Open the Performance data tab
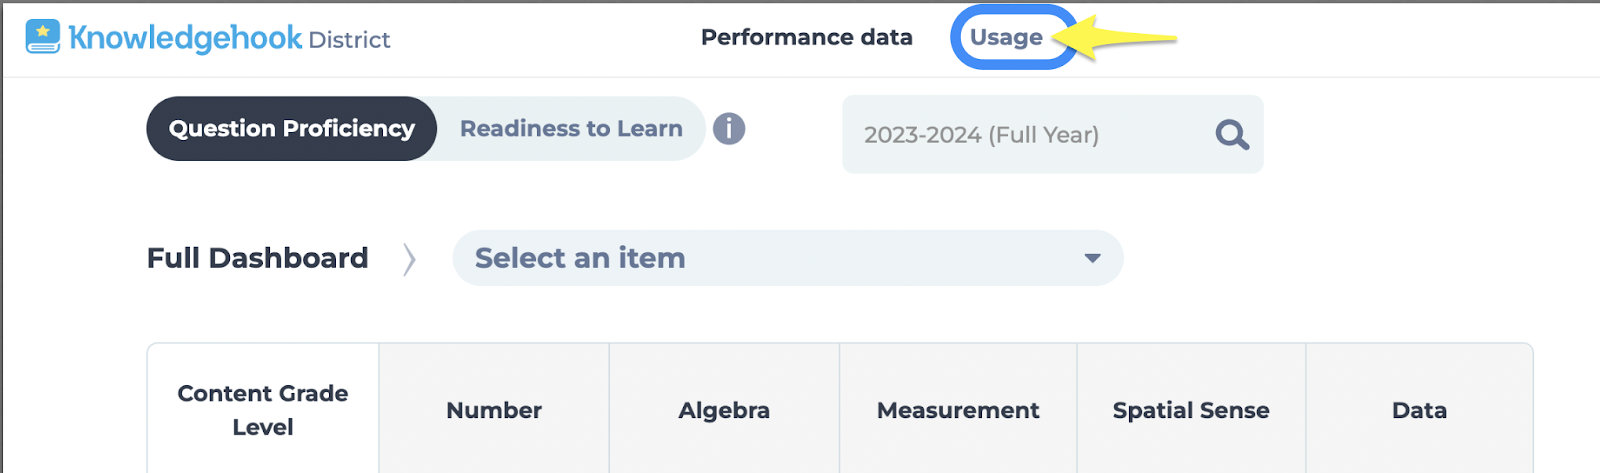The width and height of the screenshot is (1600, 473). tap(807, 37)
